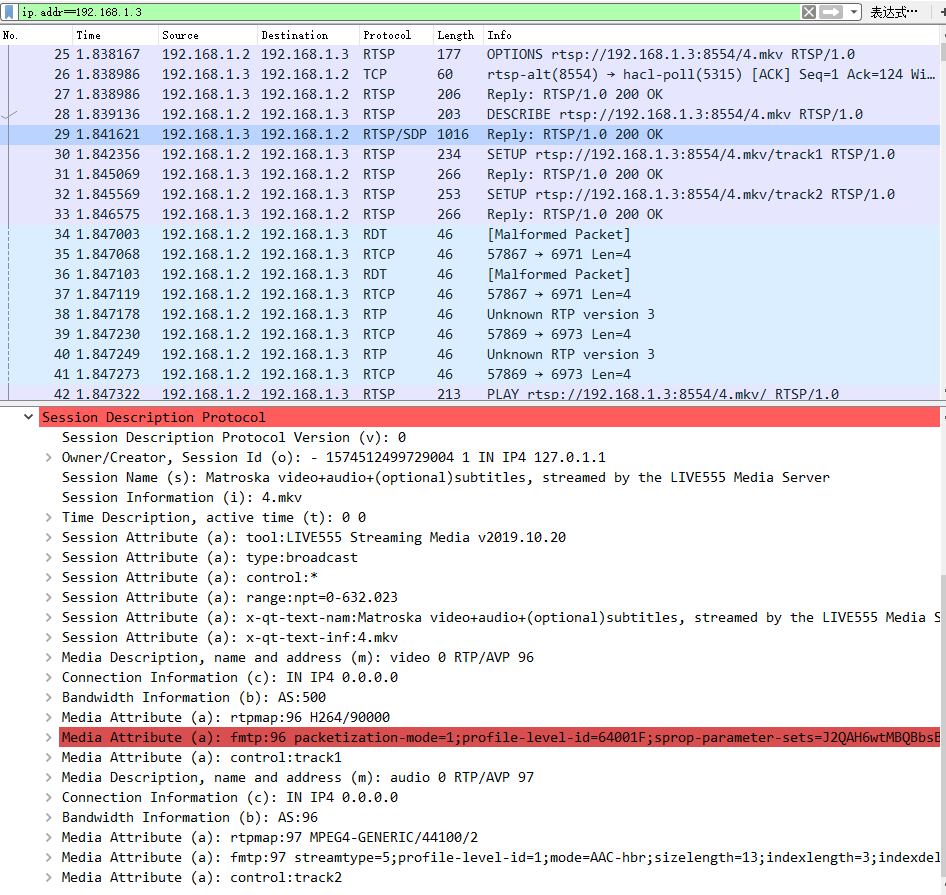Expand the rtpmap:96 H264/90000 media attribute
This screenshot has height=895, width=946.
(x=49, y=717)
